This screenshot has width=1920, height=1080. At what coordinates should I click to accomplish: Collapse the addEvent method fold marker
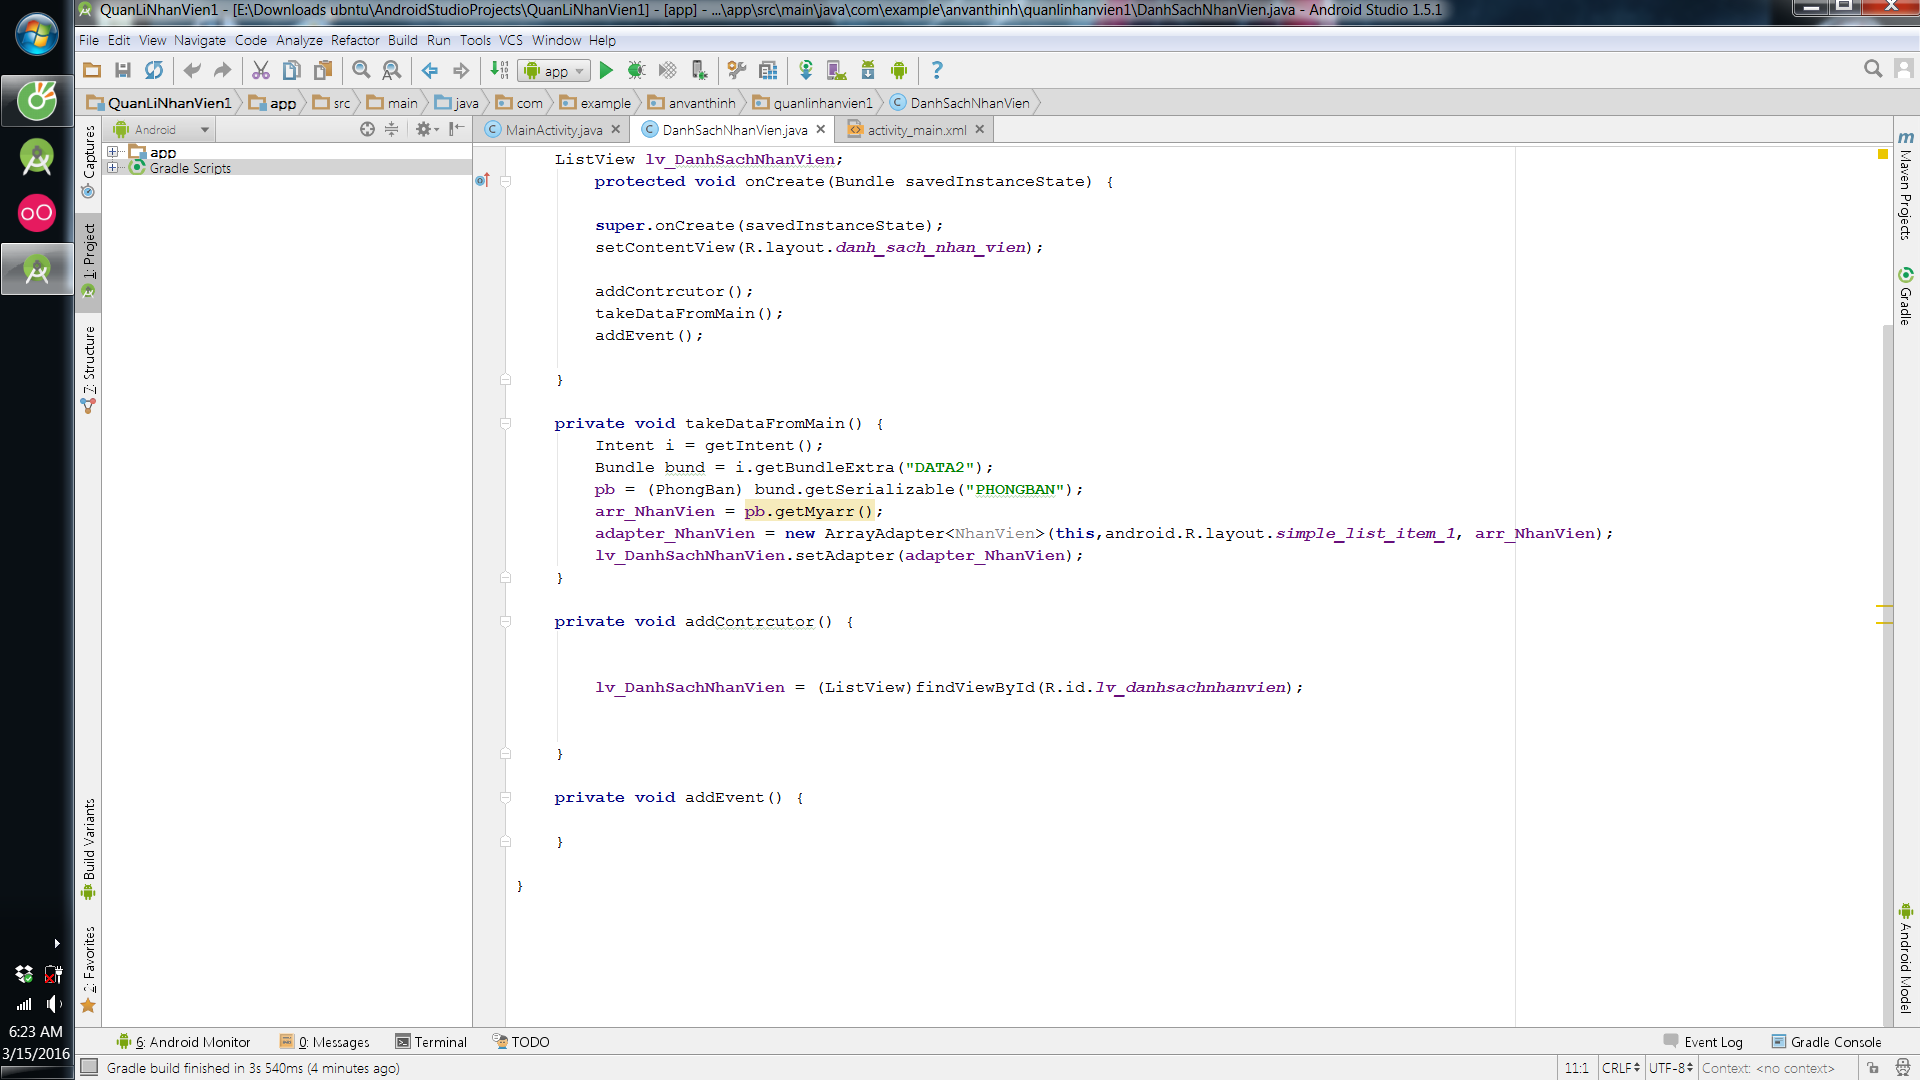pyautogui.click(x=506, y=797)
